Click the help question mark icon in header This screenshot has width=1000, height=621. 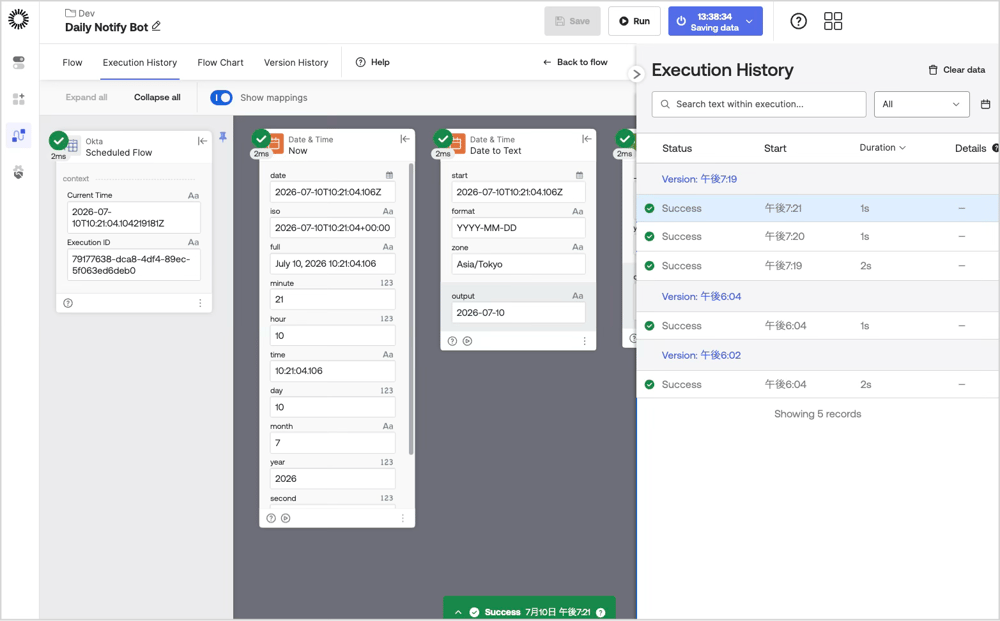pos(798,21)
